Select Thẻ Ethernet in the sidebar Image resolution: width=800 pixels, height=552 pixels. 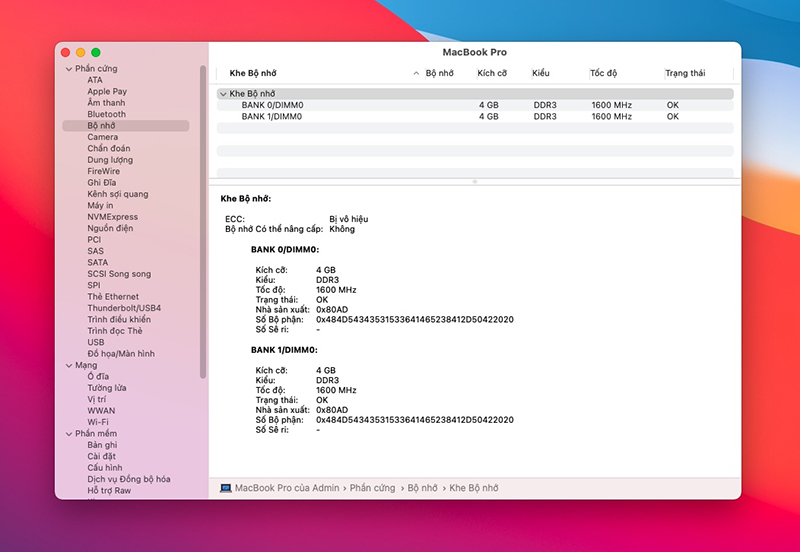tap(113, 296)
